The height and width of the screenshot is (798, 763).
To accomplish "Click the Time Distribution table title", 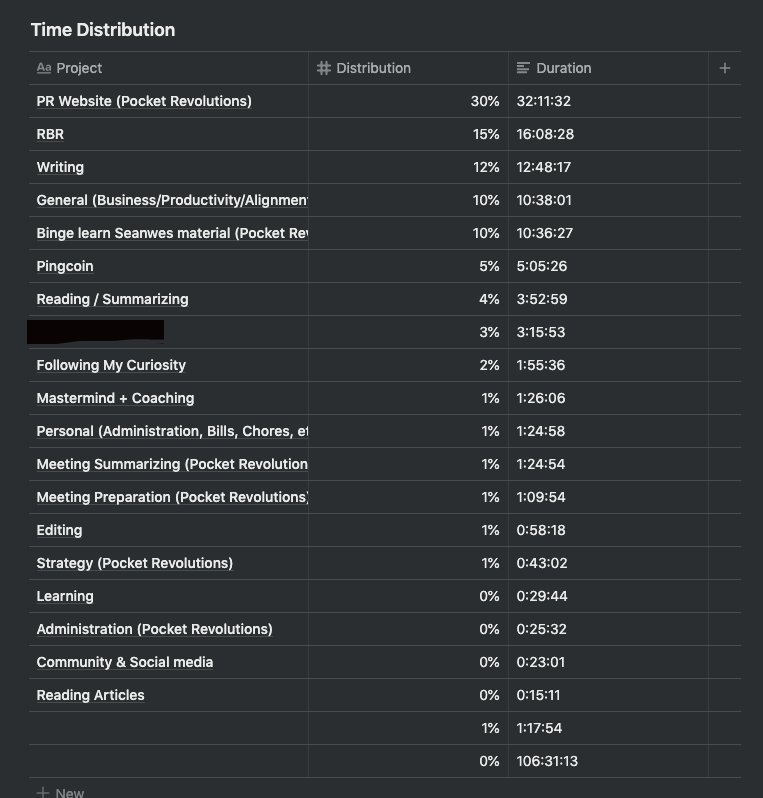I will coord(103,30).
